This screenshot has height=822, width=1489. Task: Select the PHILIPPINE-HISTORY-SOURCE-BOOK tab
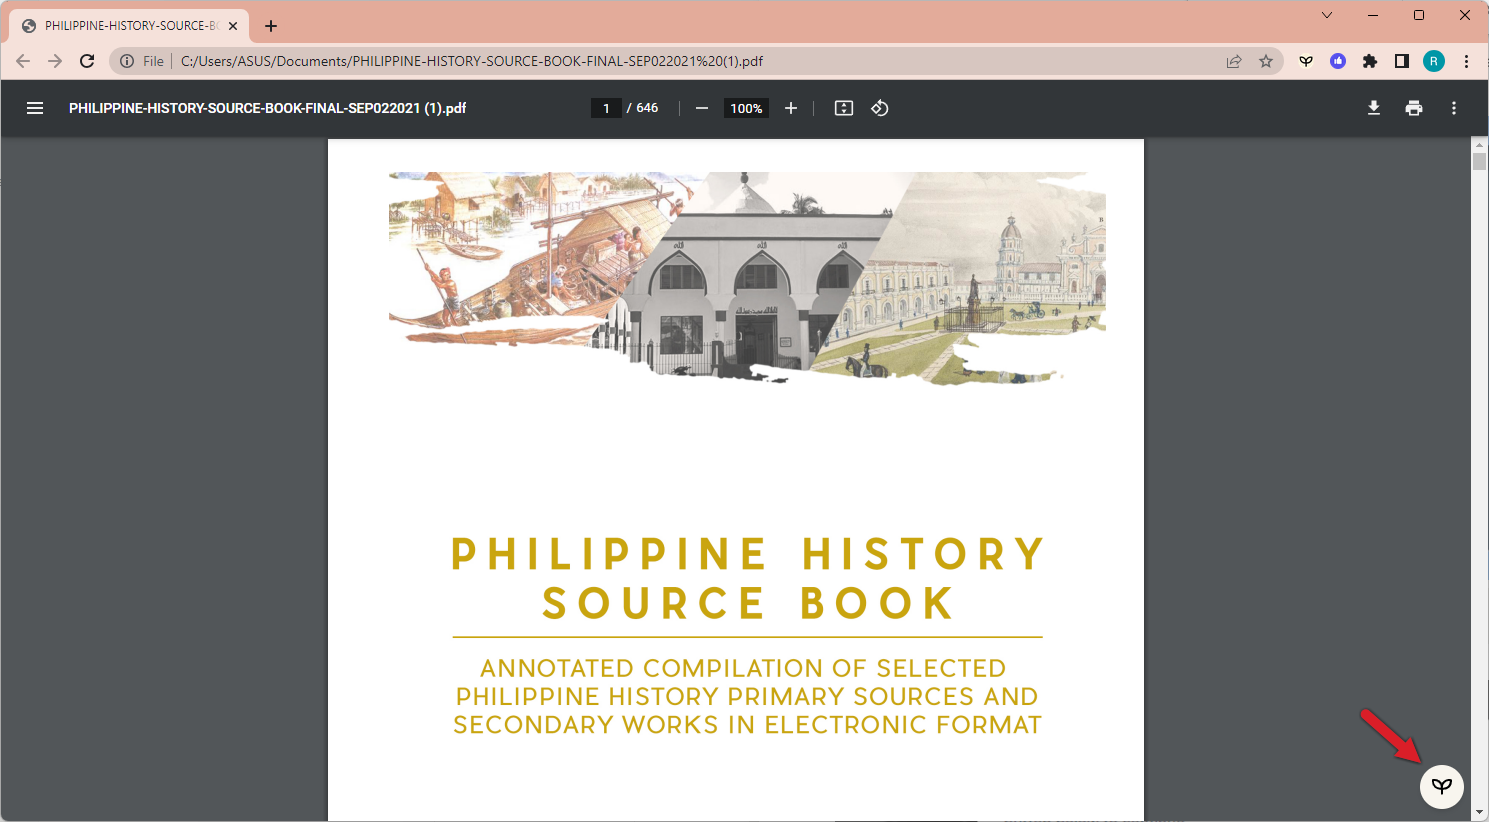pyautogui.click(x=125, y=26)
